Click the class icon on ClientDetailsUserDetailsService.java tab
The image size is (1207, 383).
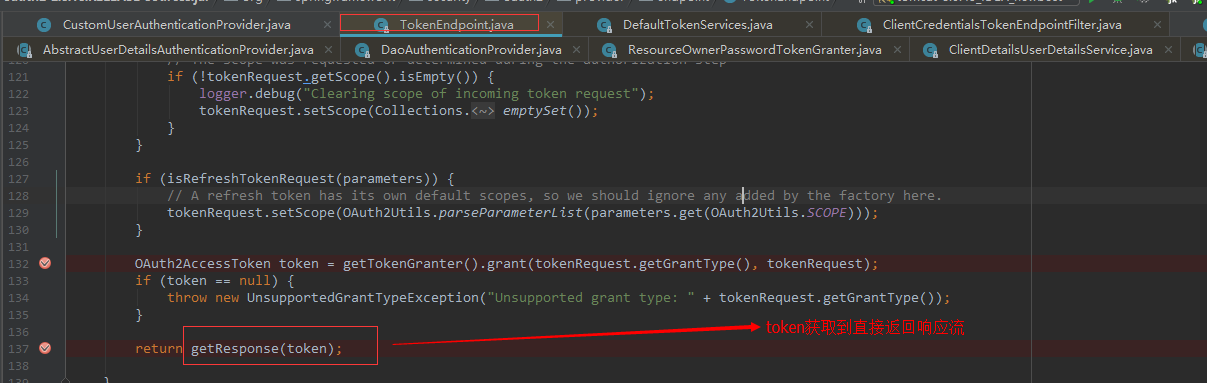pyautogui.click(x=929, y=48)
